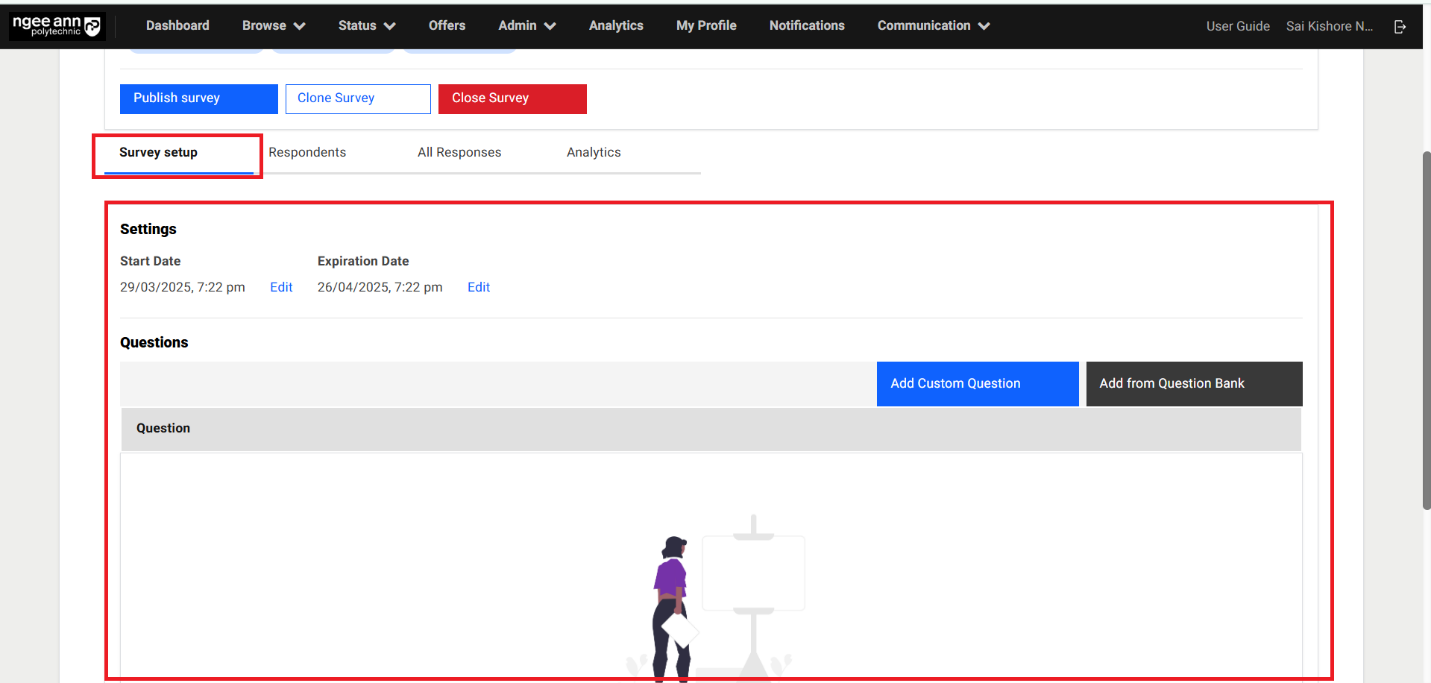
Task: Open My Profile page
Action: [706, 26]
